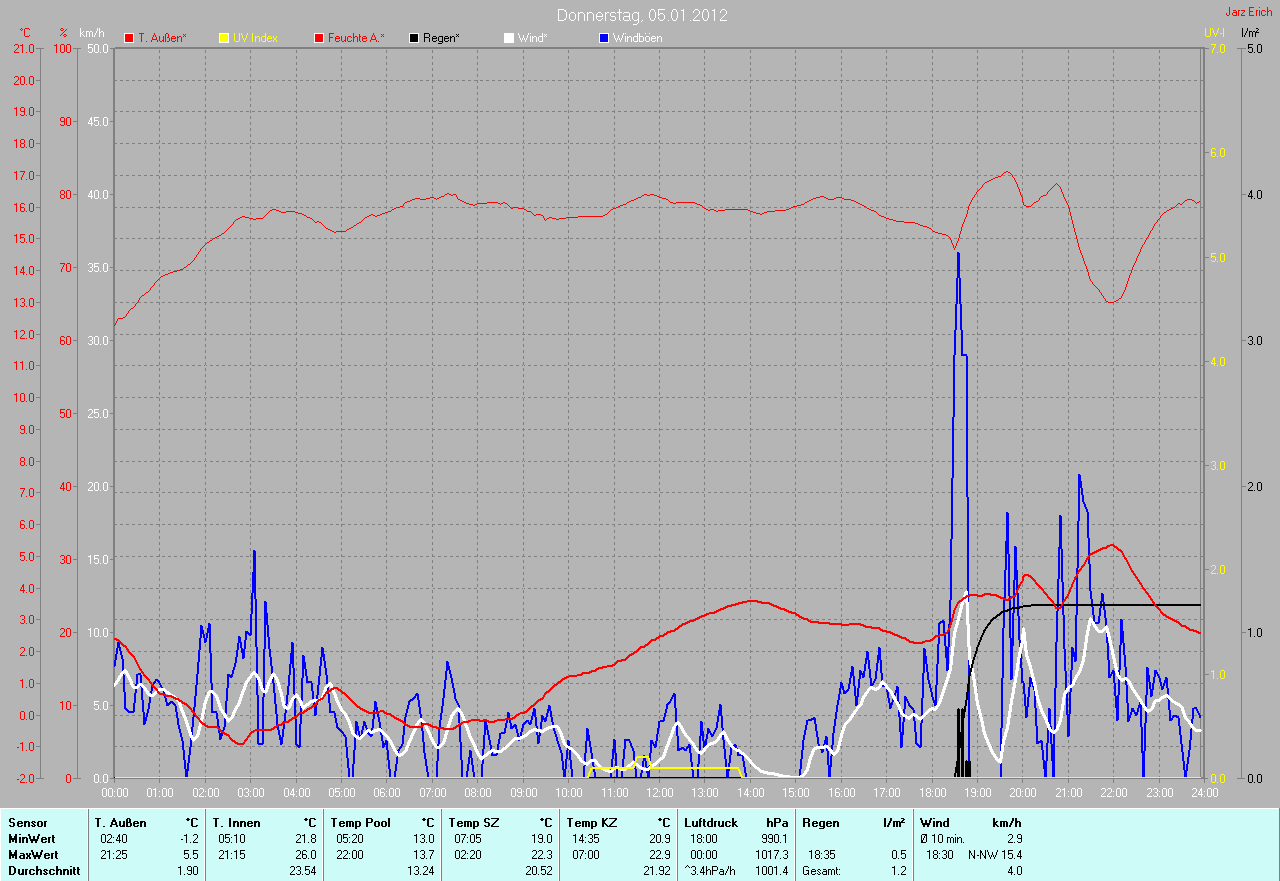The width and height of the screenshot is (1280, 881).
Task: Click the outside temperature minimum '-1.2'
Action: [x=188, y=839]
